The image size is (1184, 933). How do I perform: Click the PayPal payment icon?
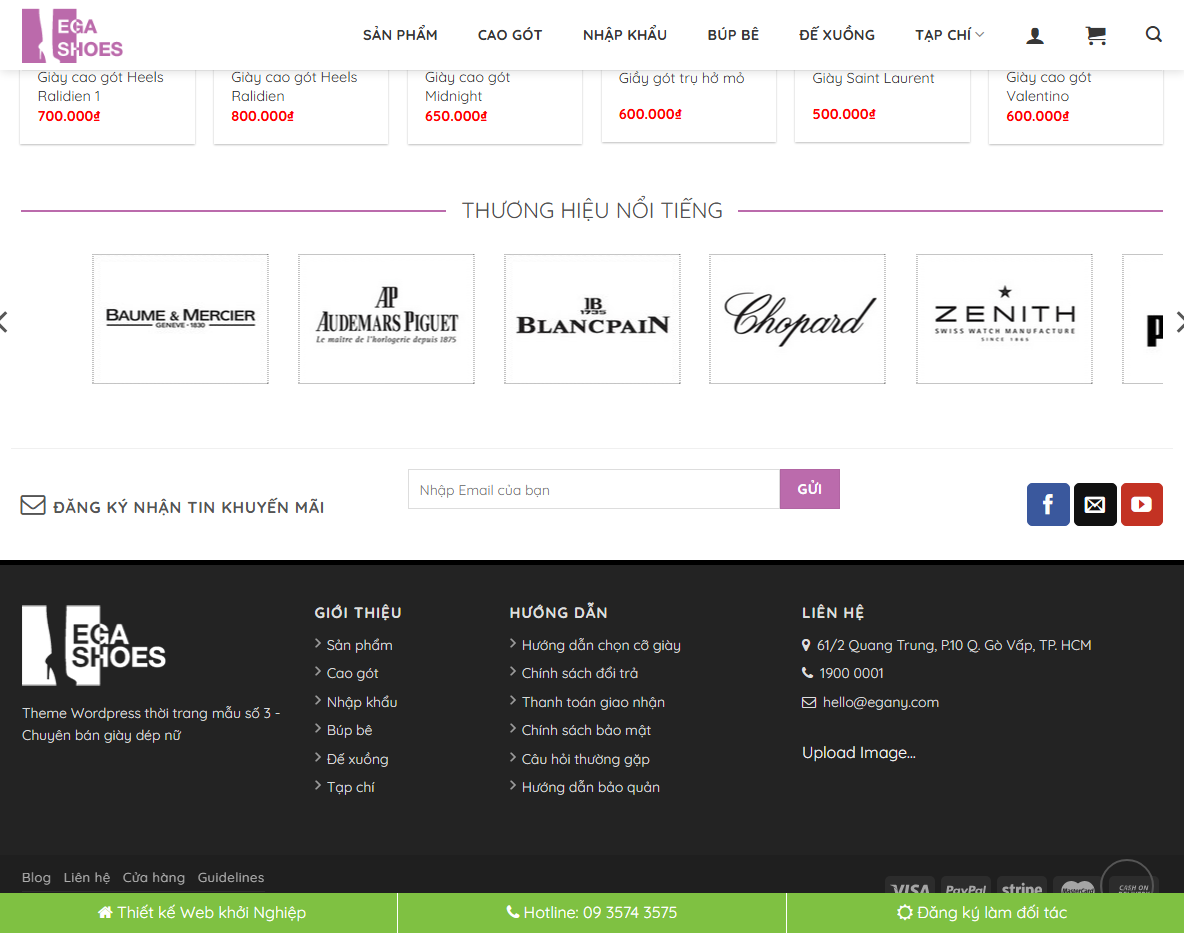(x=966, y=888)
